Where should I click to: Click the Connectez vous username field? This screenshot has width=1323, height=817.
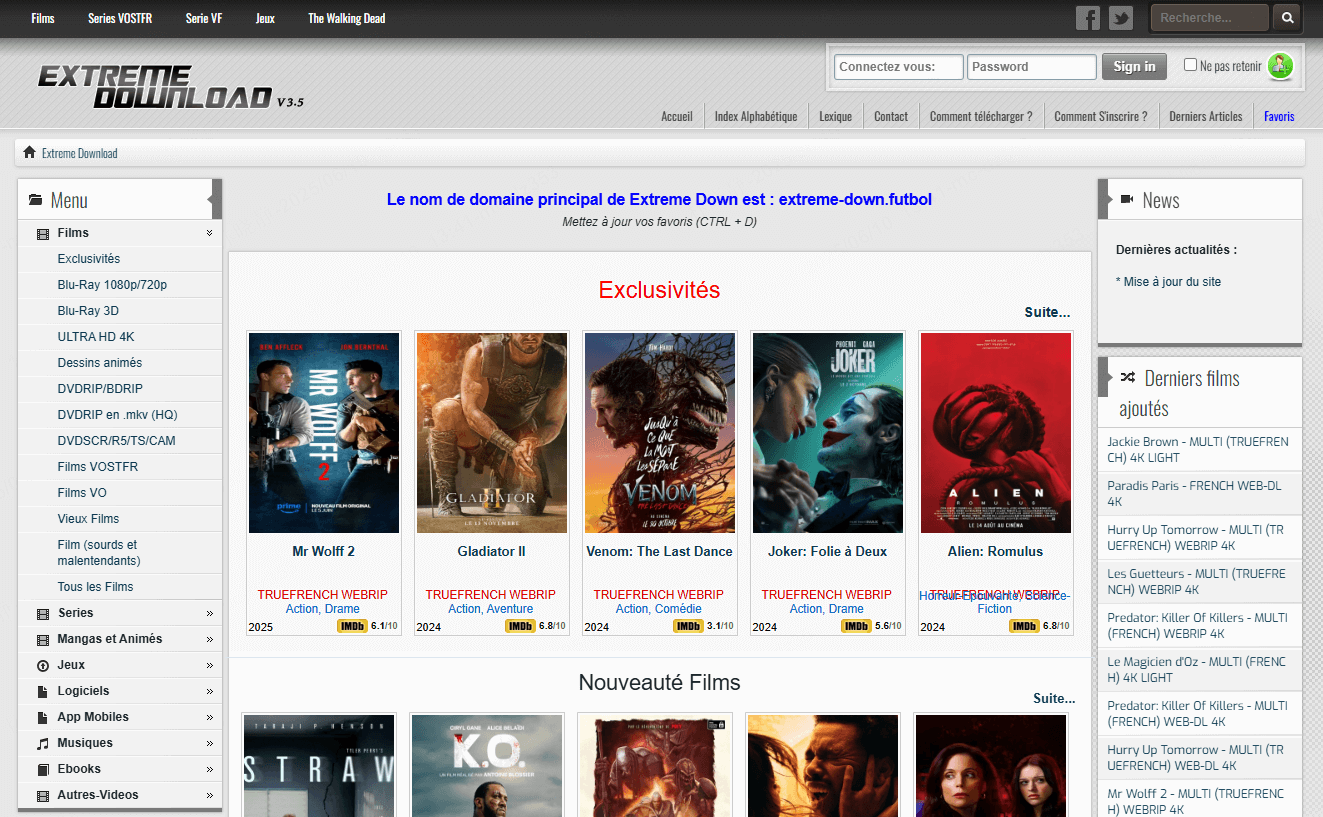tap(899, 67)
